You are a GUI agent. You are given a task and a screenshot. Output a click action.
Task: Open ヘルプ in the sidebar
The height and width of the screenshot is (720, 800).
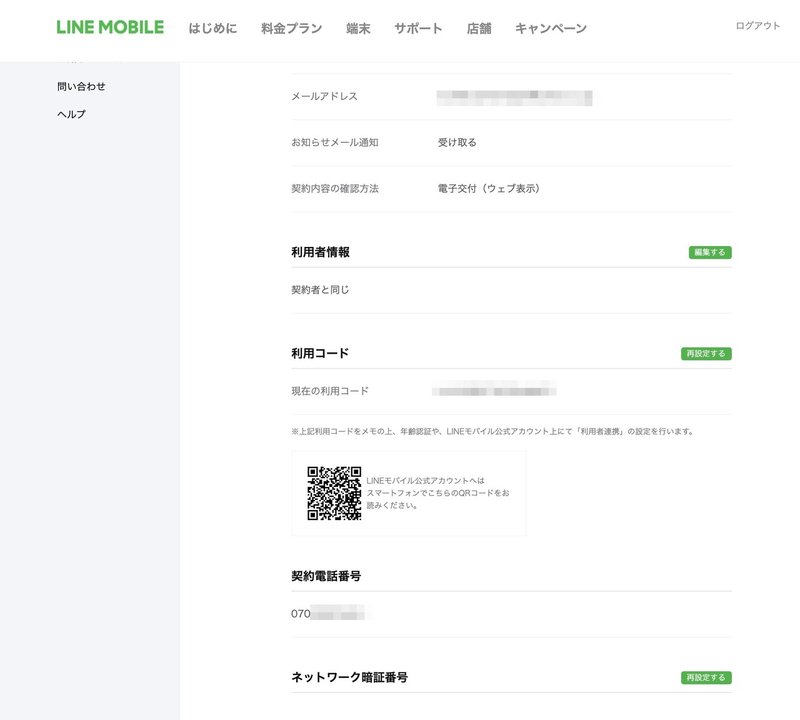tap(71, 114)
